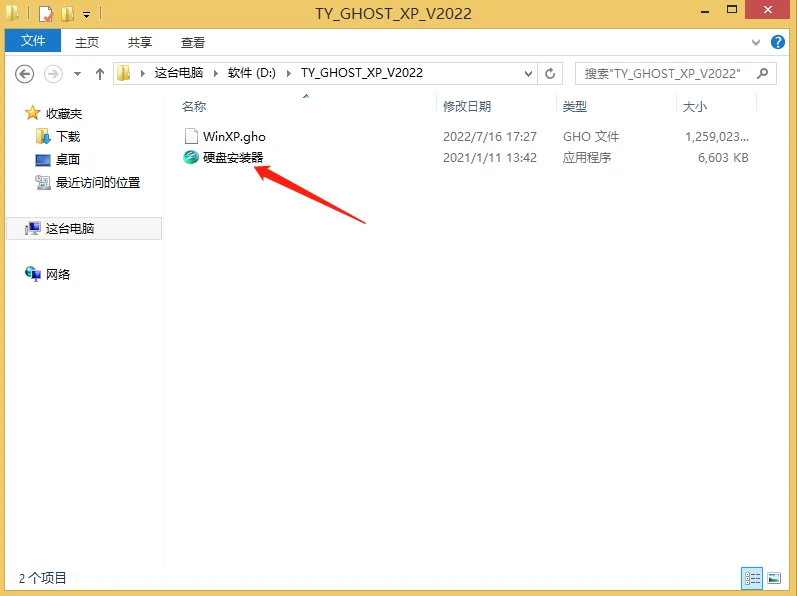Viewport: 797px width, 596px height.
Task: Click the 收藏夹 star icon
Action: [x=33, y=113]
